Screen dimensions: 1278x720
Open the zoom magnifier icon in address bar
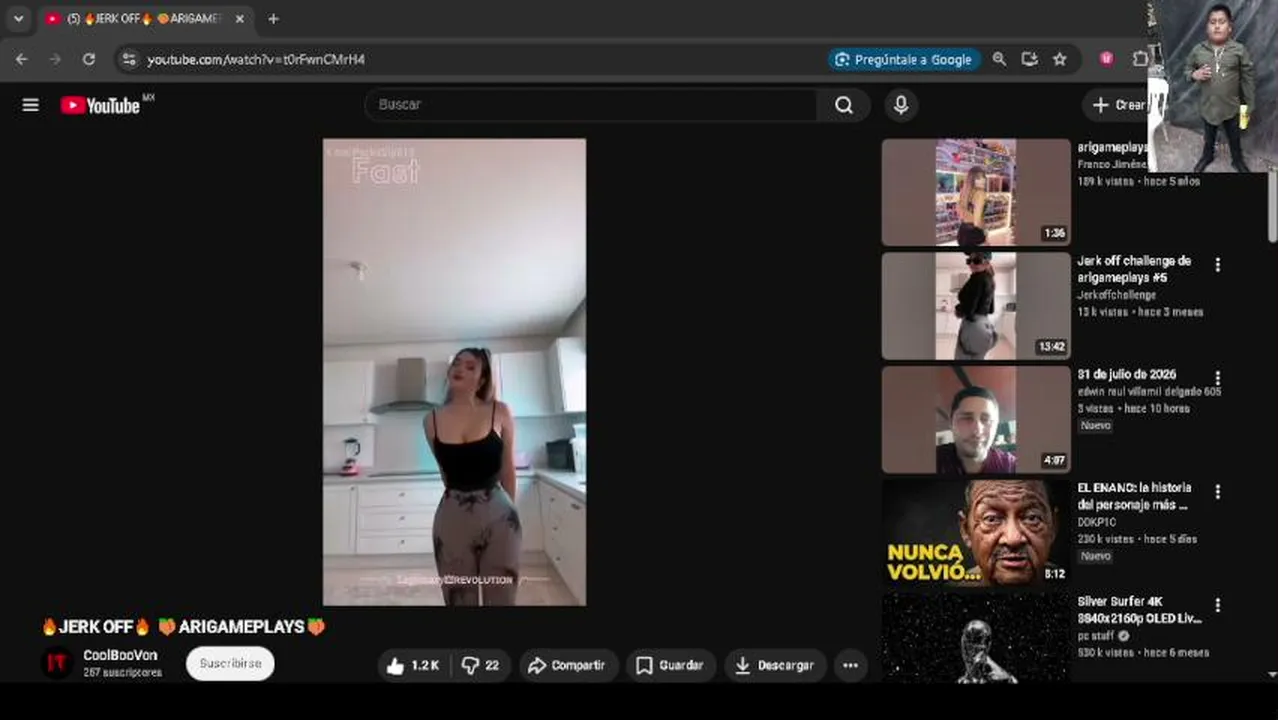[x=999, y=59]
